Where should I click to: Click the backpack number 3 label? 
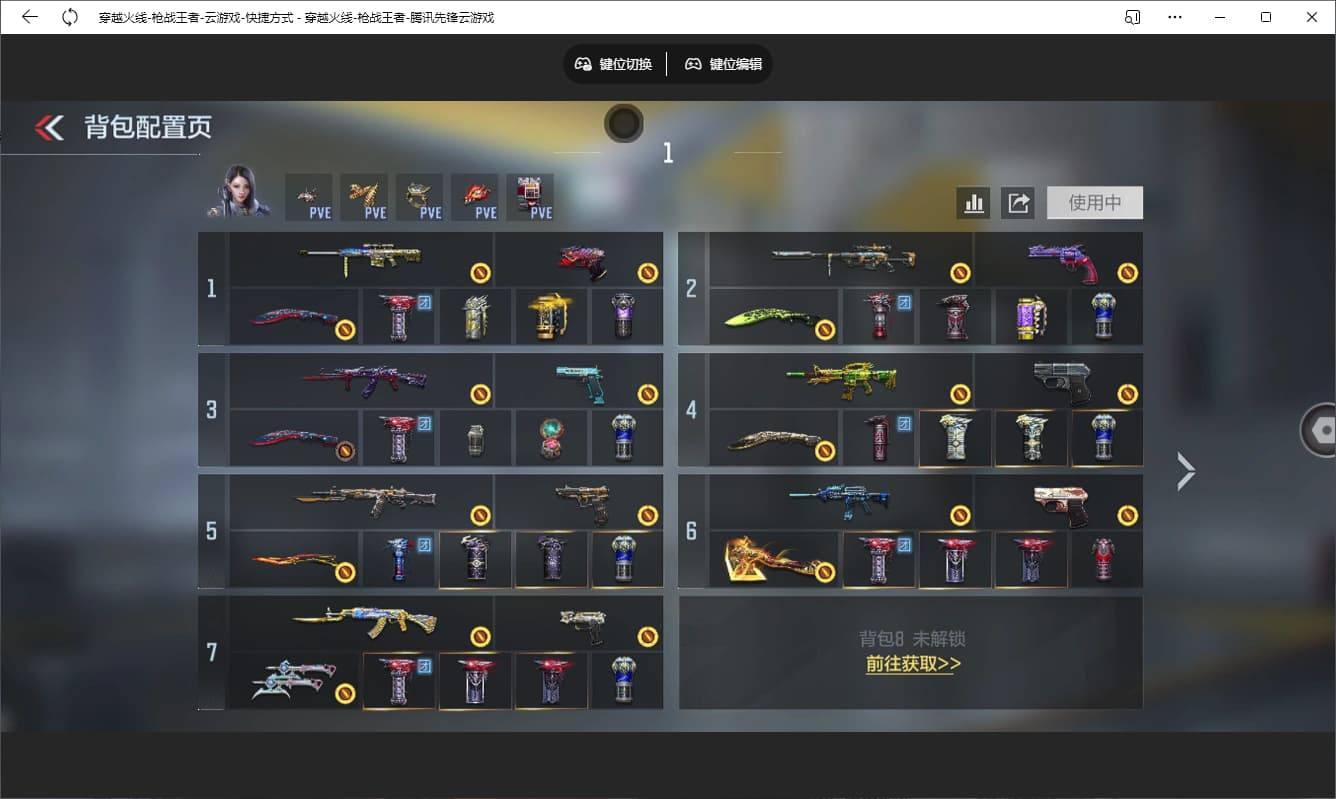click(x=212, y=410)
